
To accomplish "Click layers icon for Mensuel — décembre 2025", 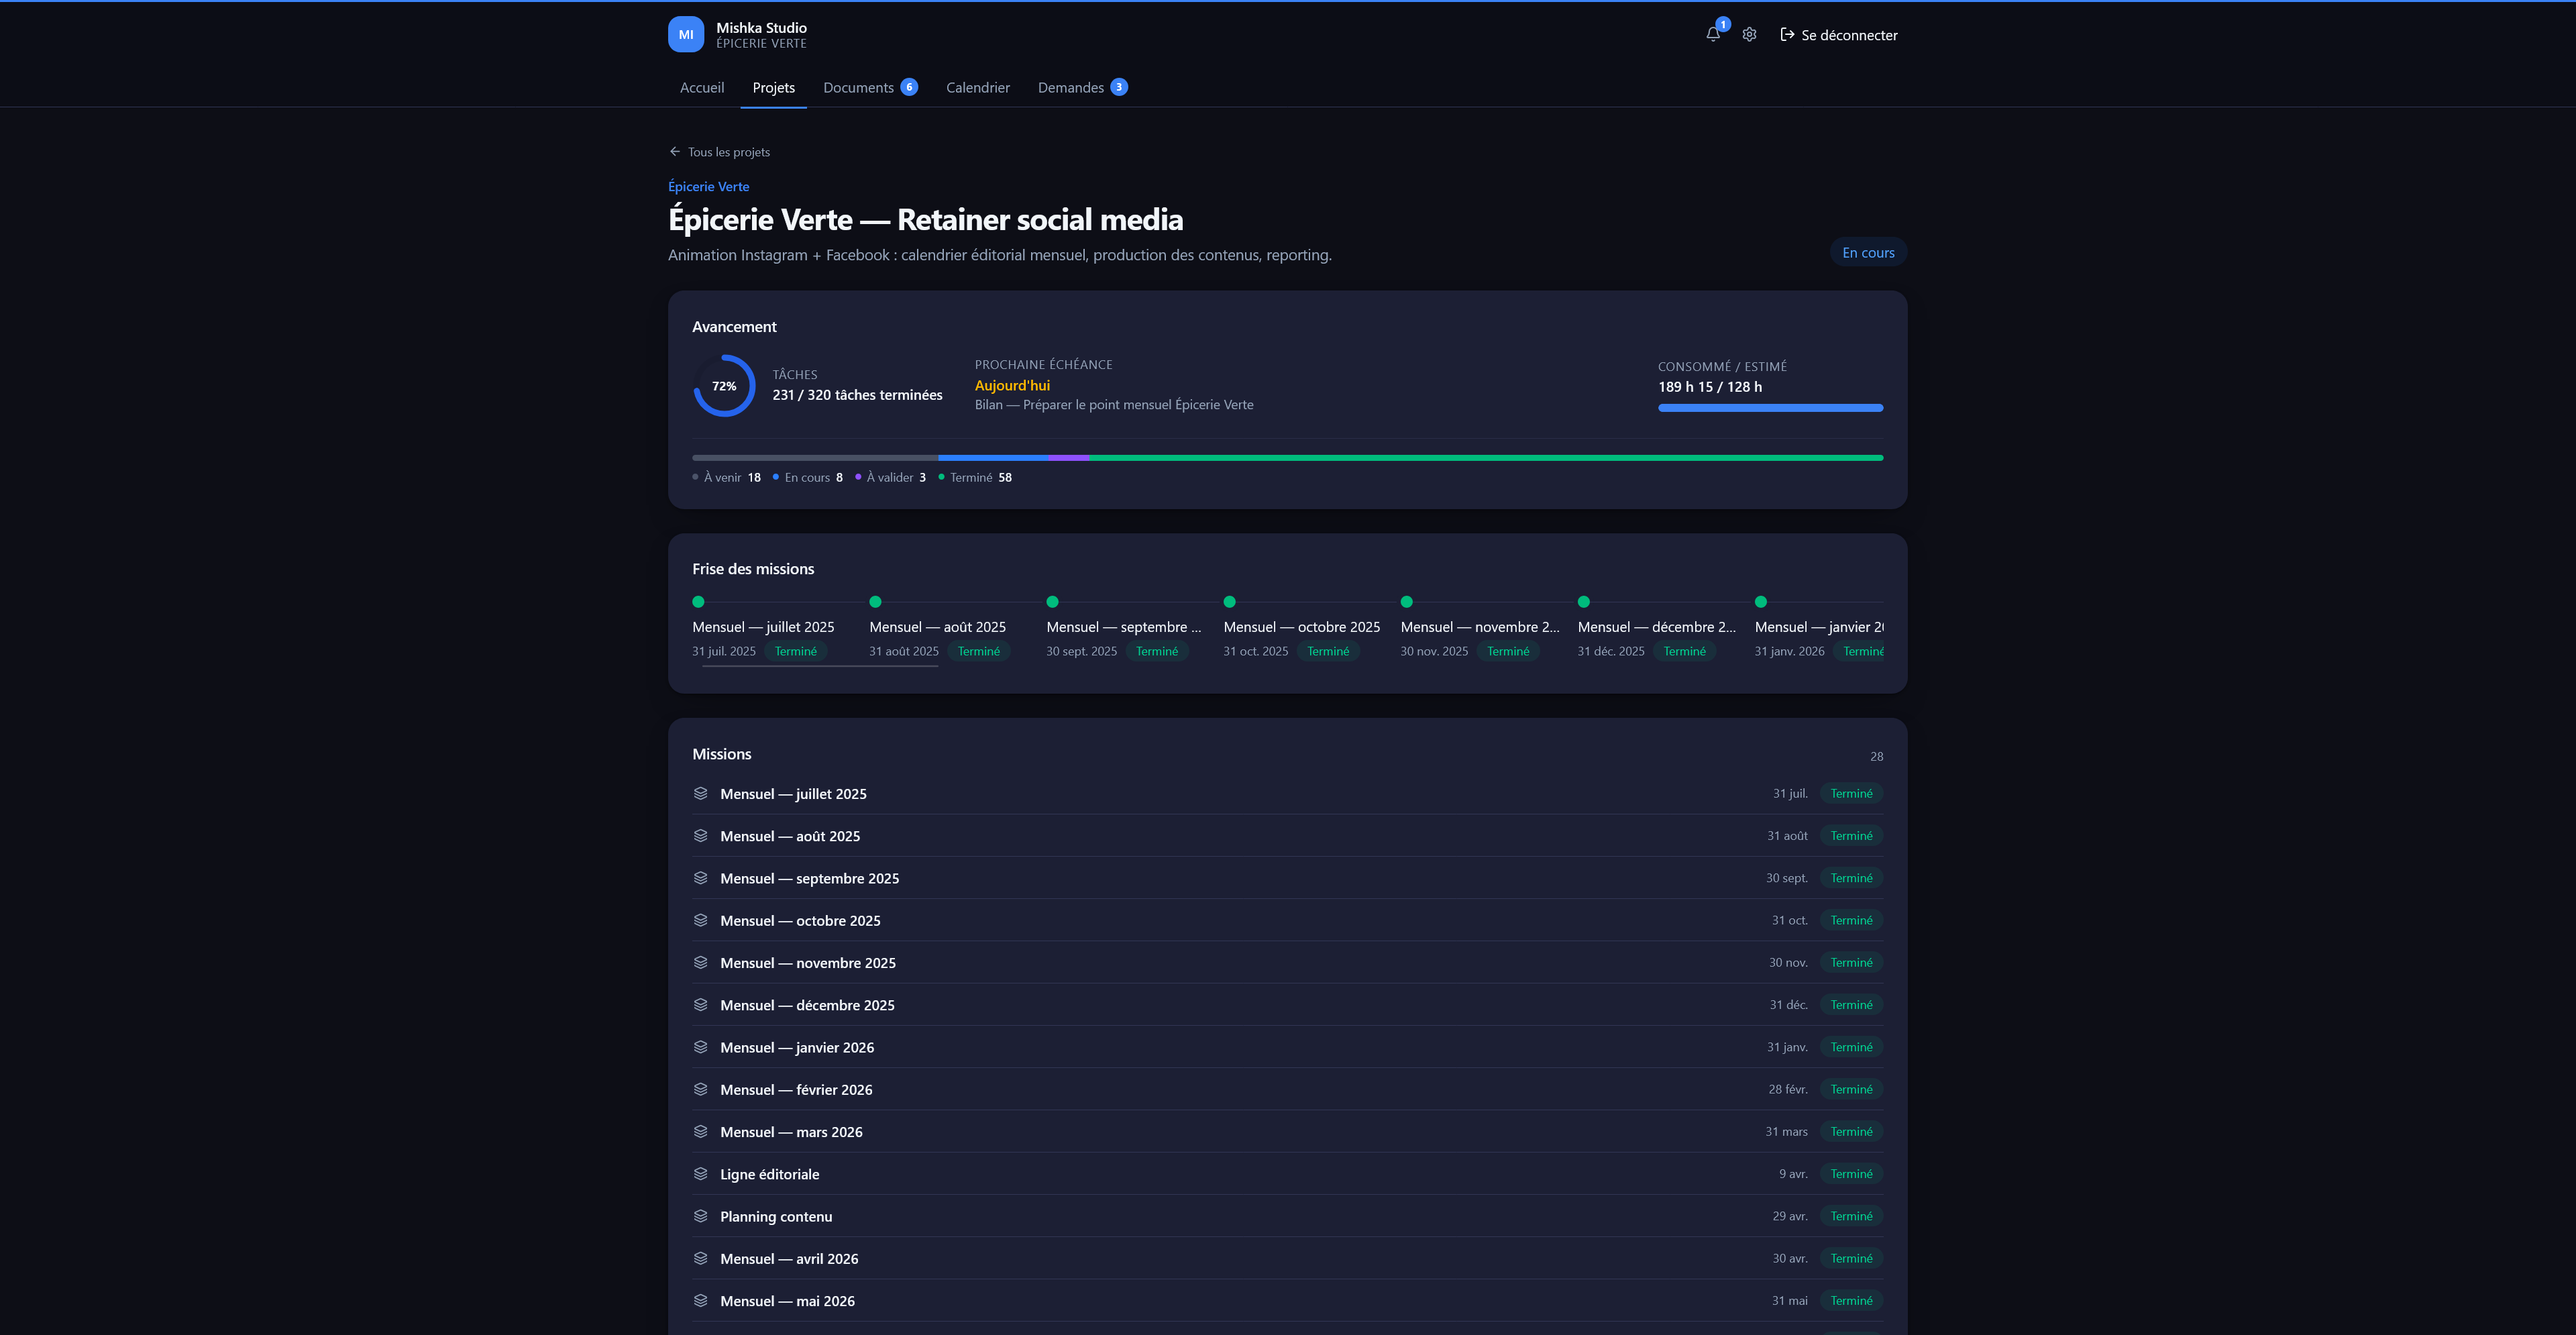I will click(x=701, y=1004).
